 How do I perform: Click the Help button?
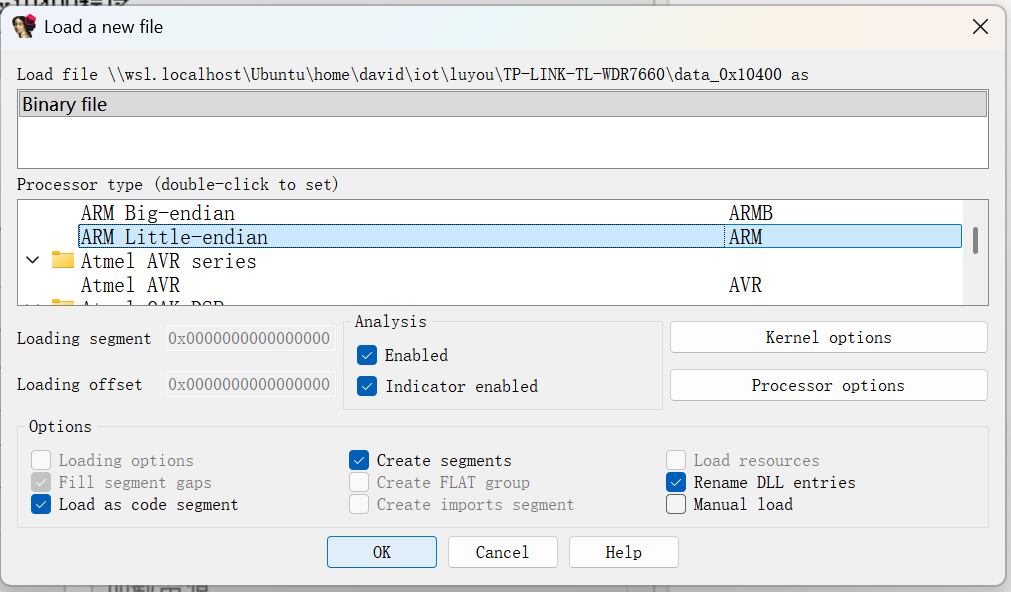pyautogui.click(x=623, y=552)
